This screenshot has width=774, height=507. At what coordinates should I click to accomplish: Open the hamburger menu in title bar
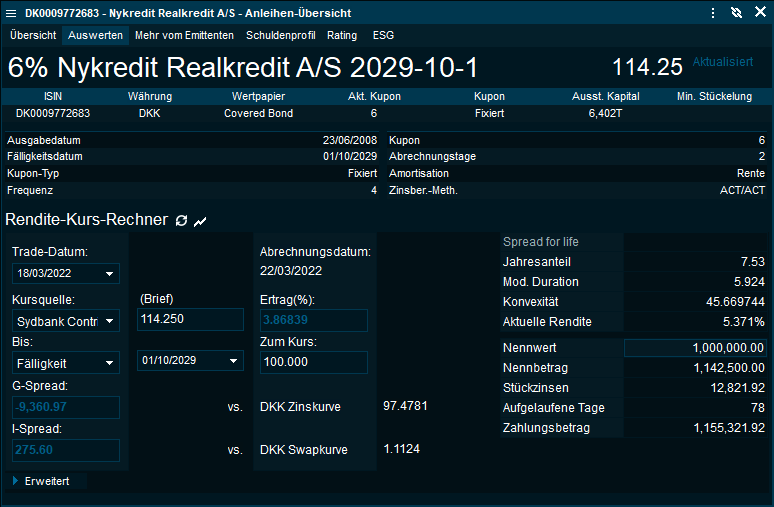click(712, 12)
